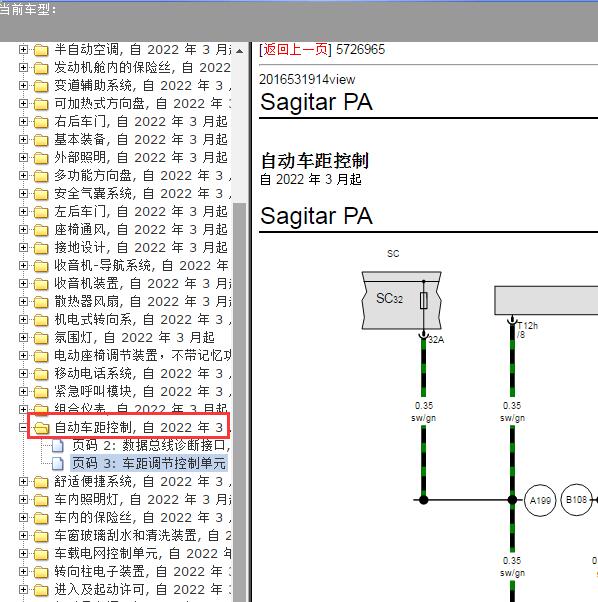The height and width of the screenshot is (602, 598).
Task: Click the folder icon for 座椅通风
Action: [41, 230]
